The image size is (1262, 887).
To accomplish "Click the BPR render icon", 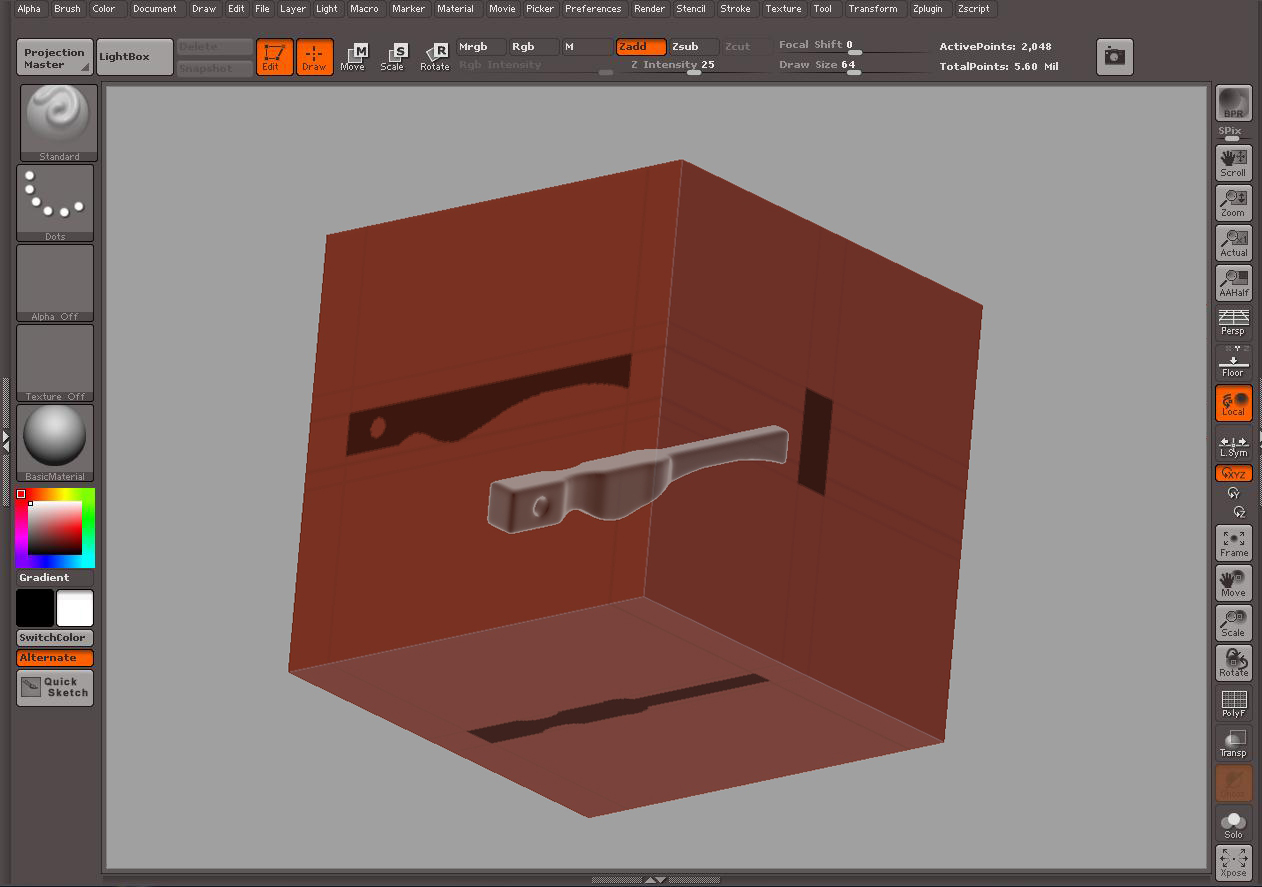I will [x=1233, y=104].
